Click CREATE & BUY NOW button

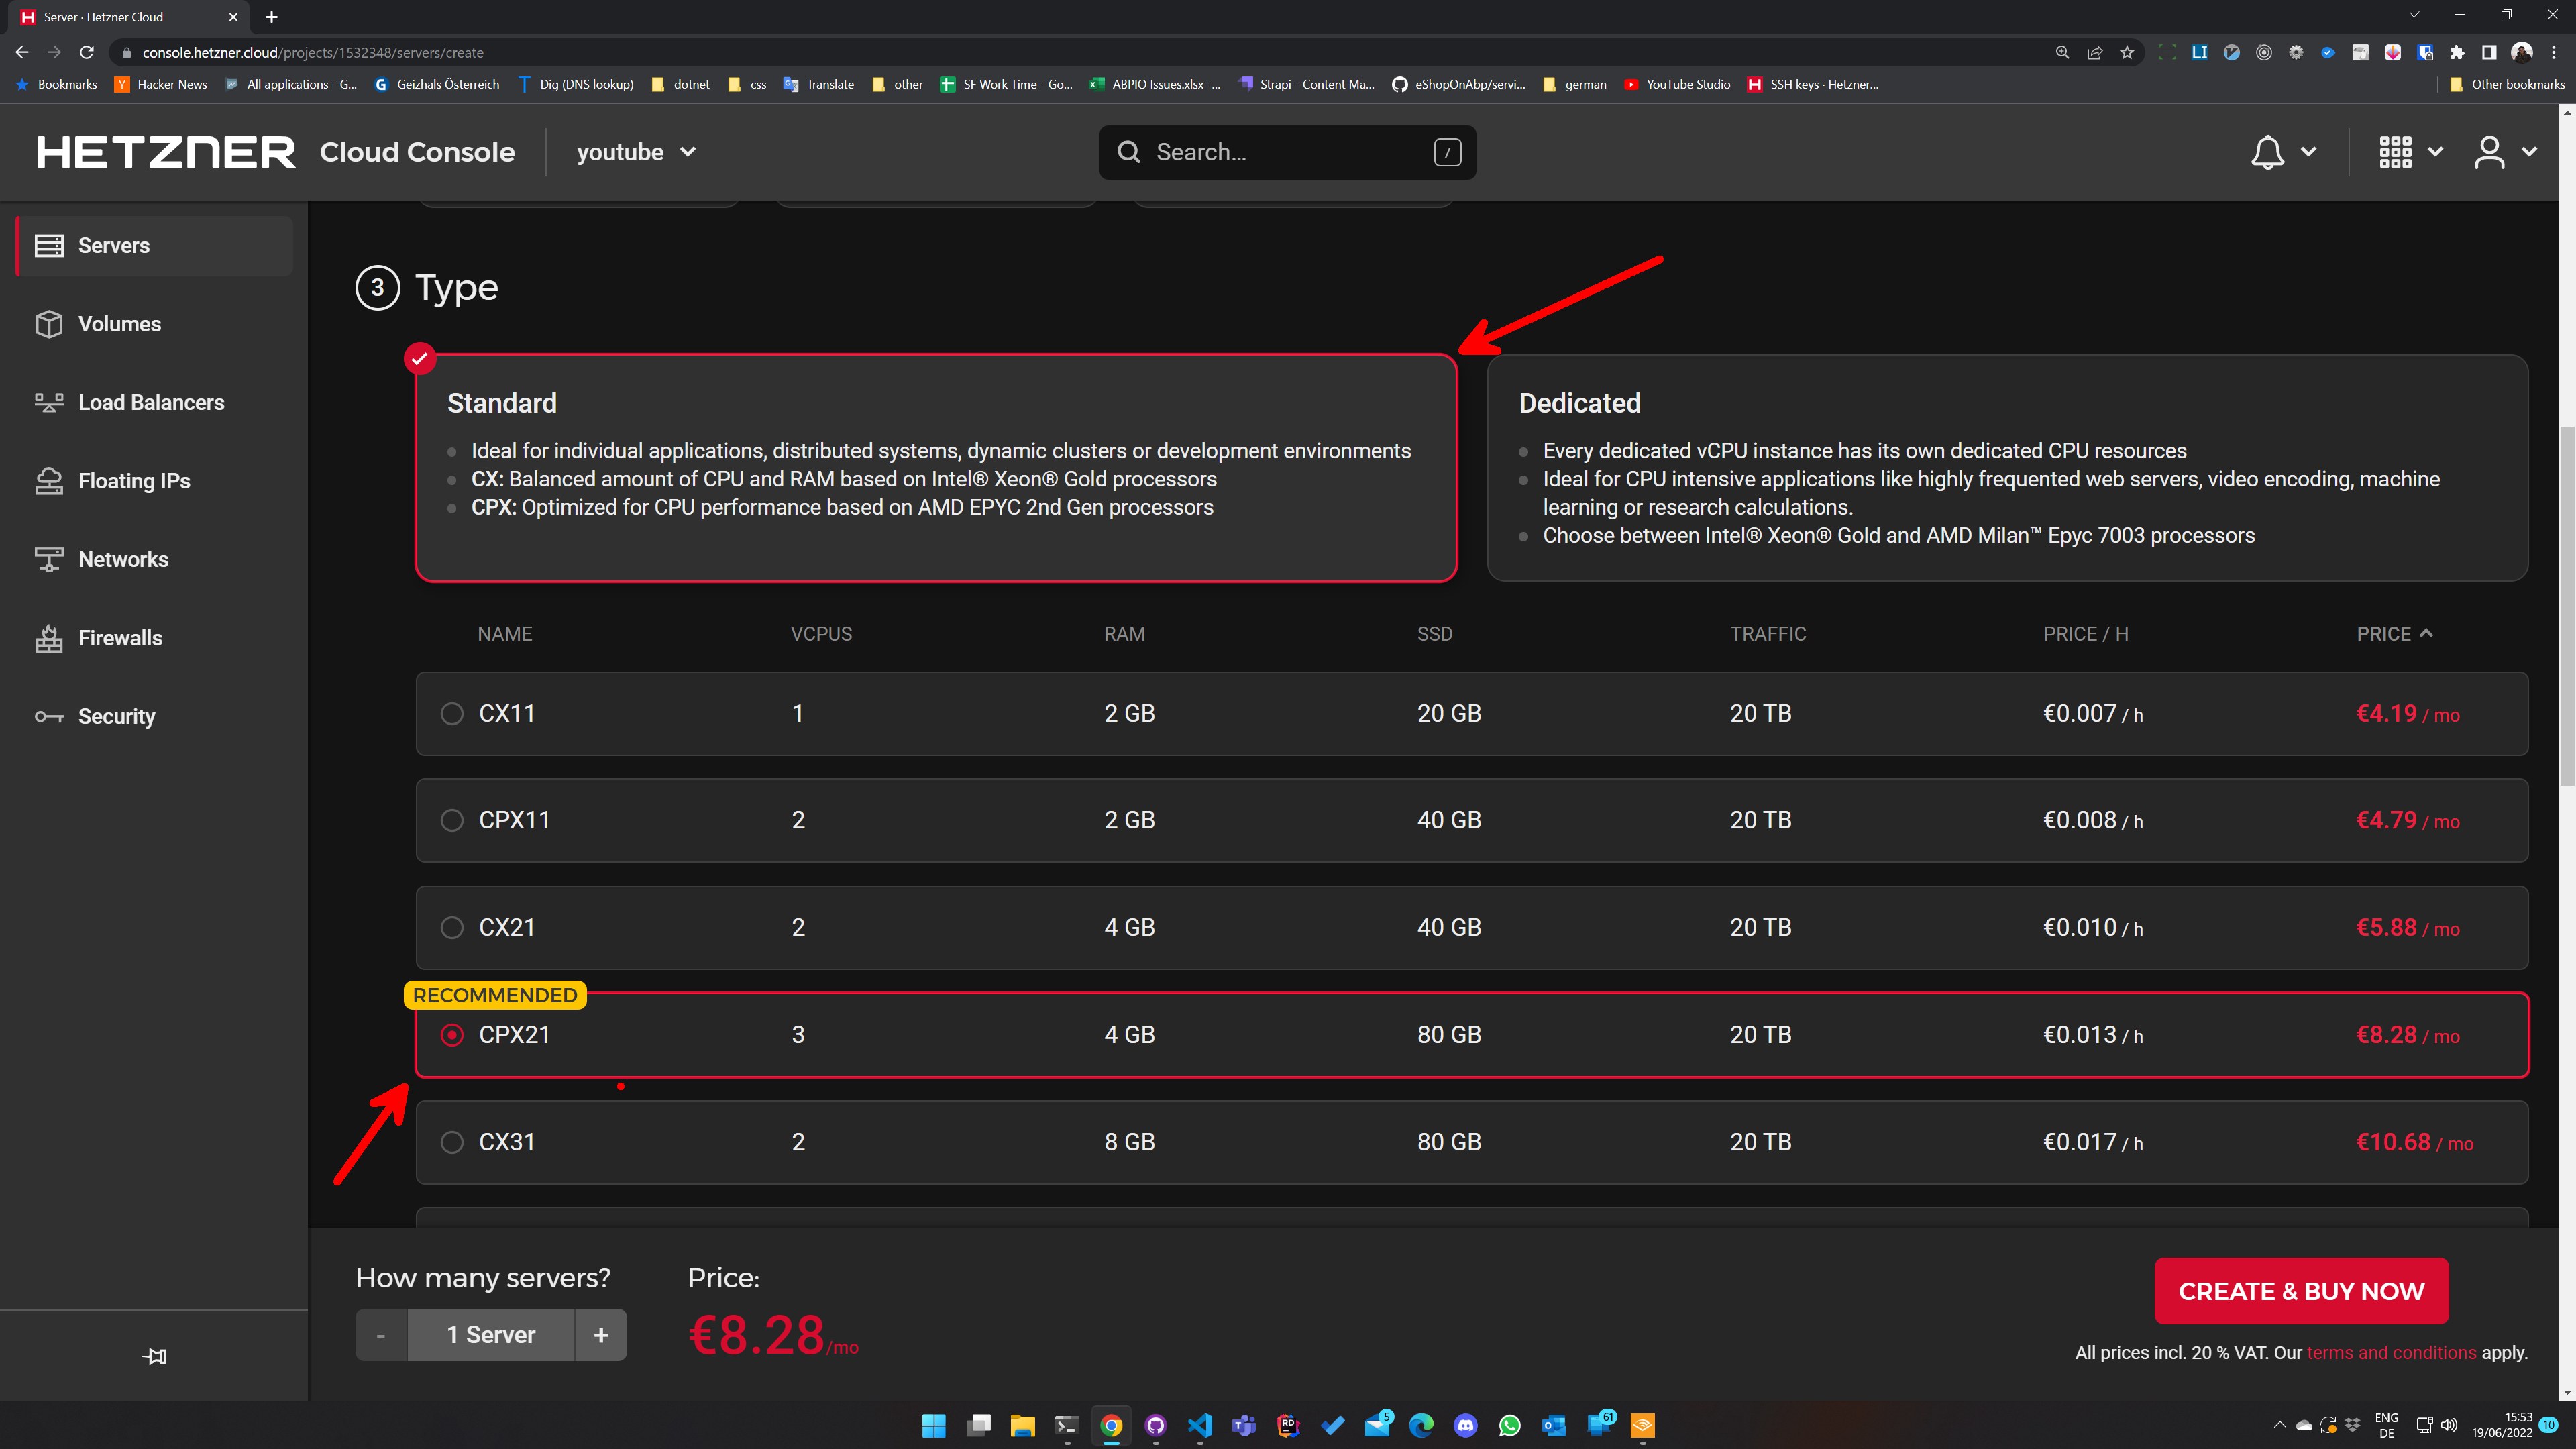click(x=2300, y=1291)
